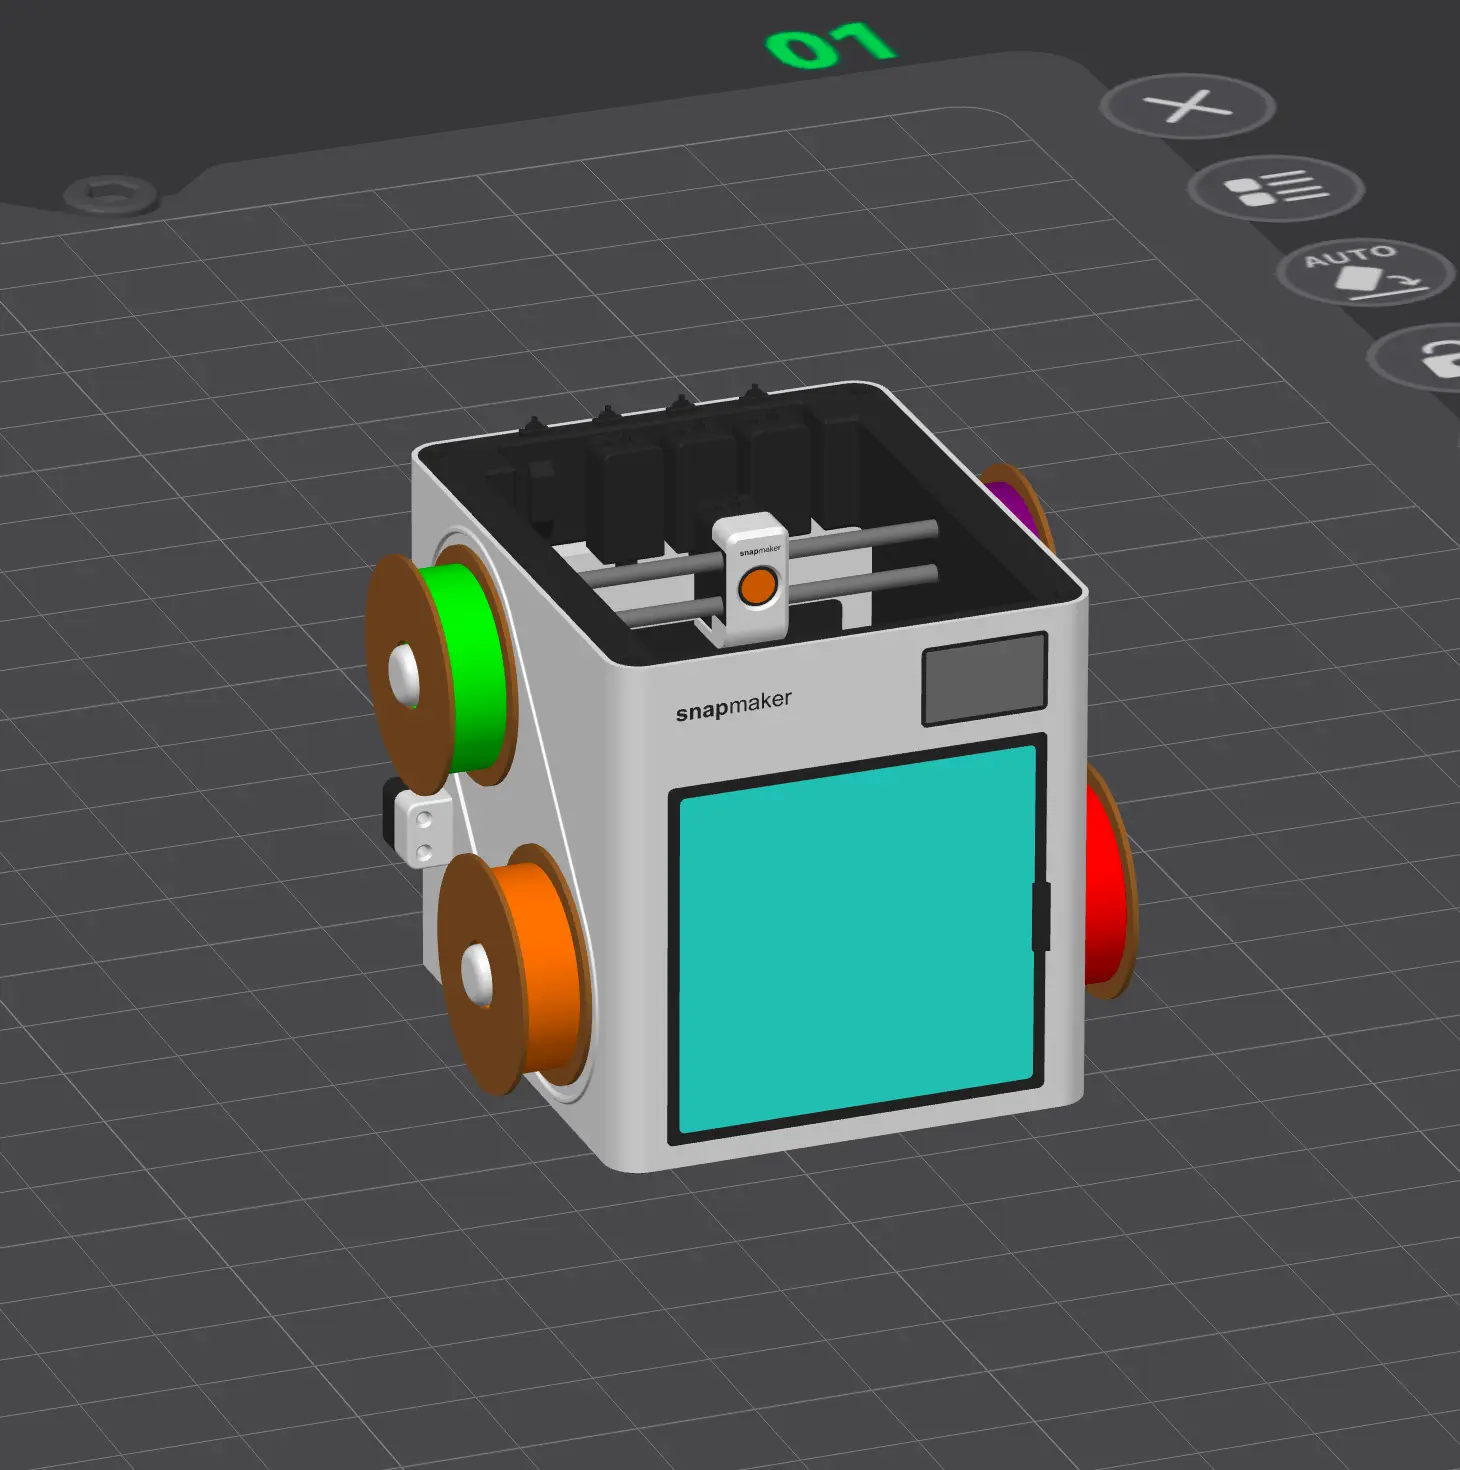Select the gray display screen on printer

coord(984,678)
